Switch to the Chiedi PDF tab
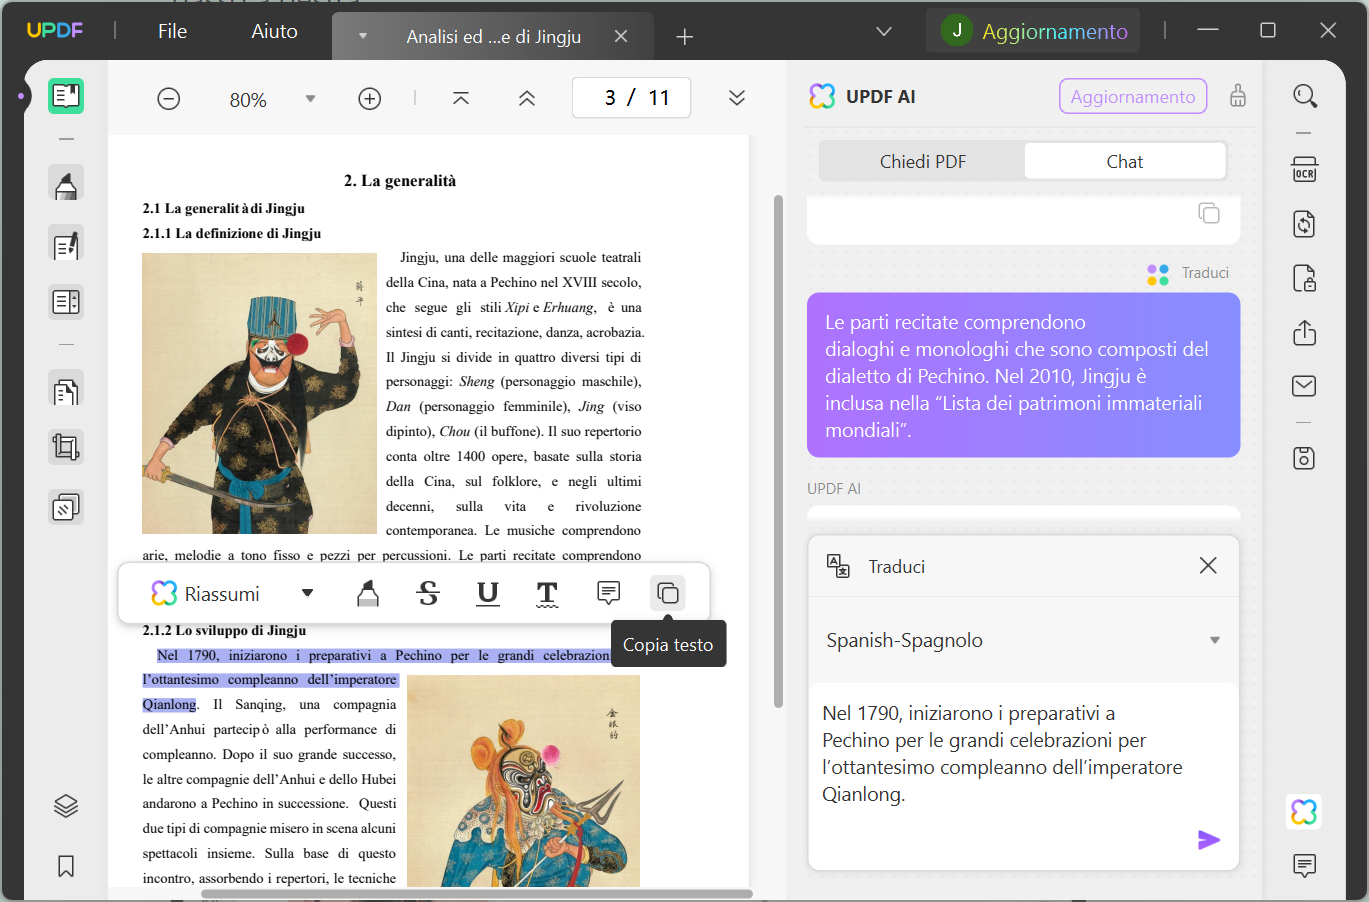The height and width of the screenshot is (902, 1369). (923, 162)
